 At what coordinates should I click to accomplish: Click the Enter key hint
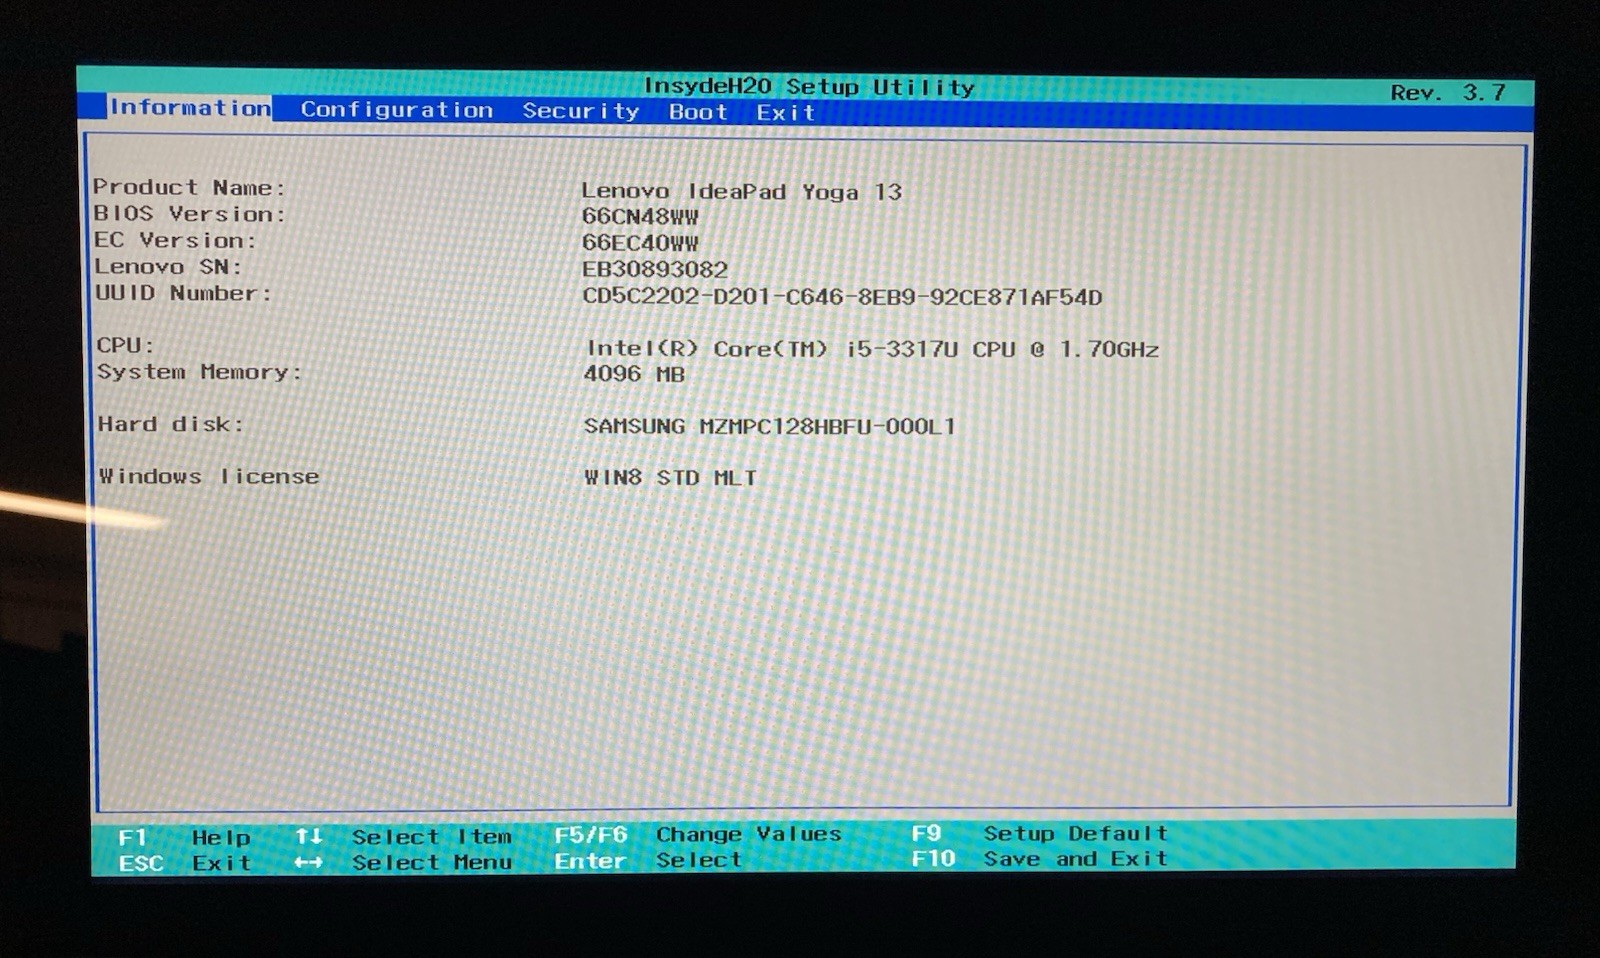(591, 861)
